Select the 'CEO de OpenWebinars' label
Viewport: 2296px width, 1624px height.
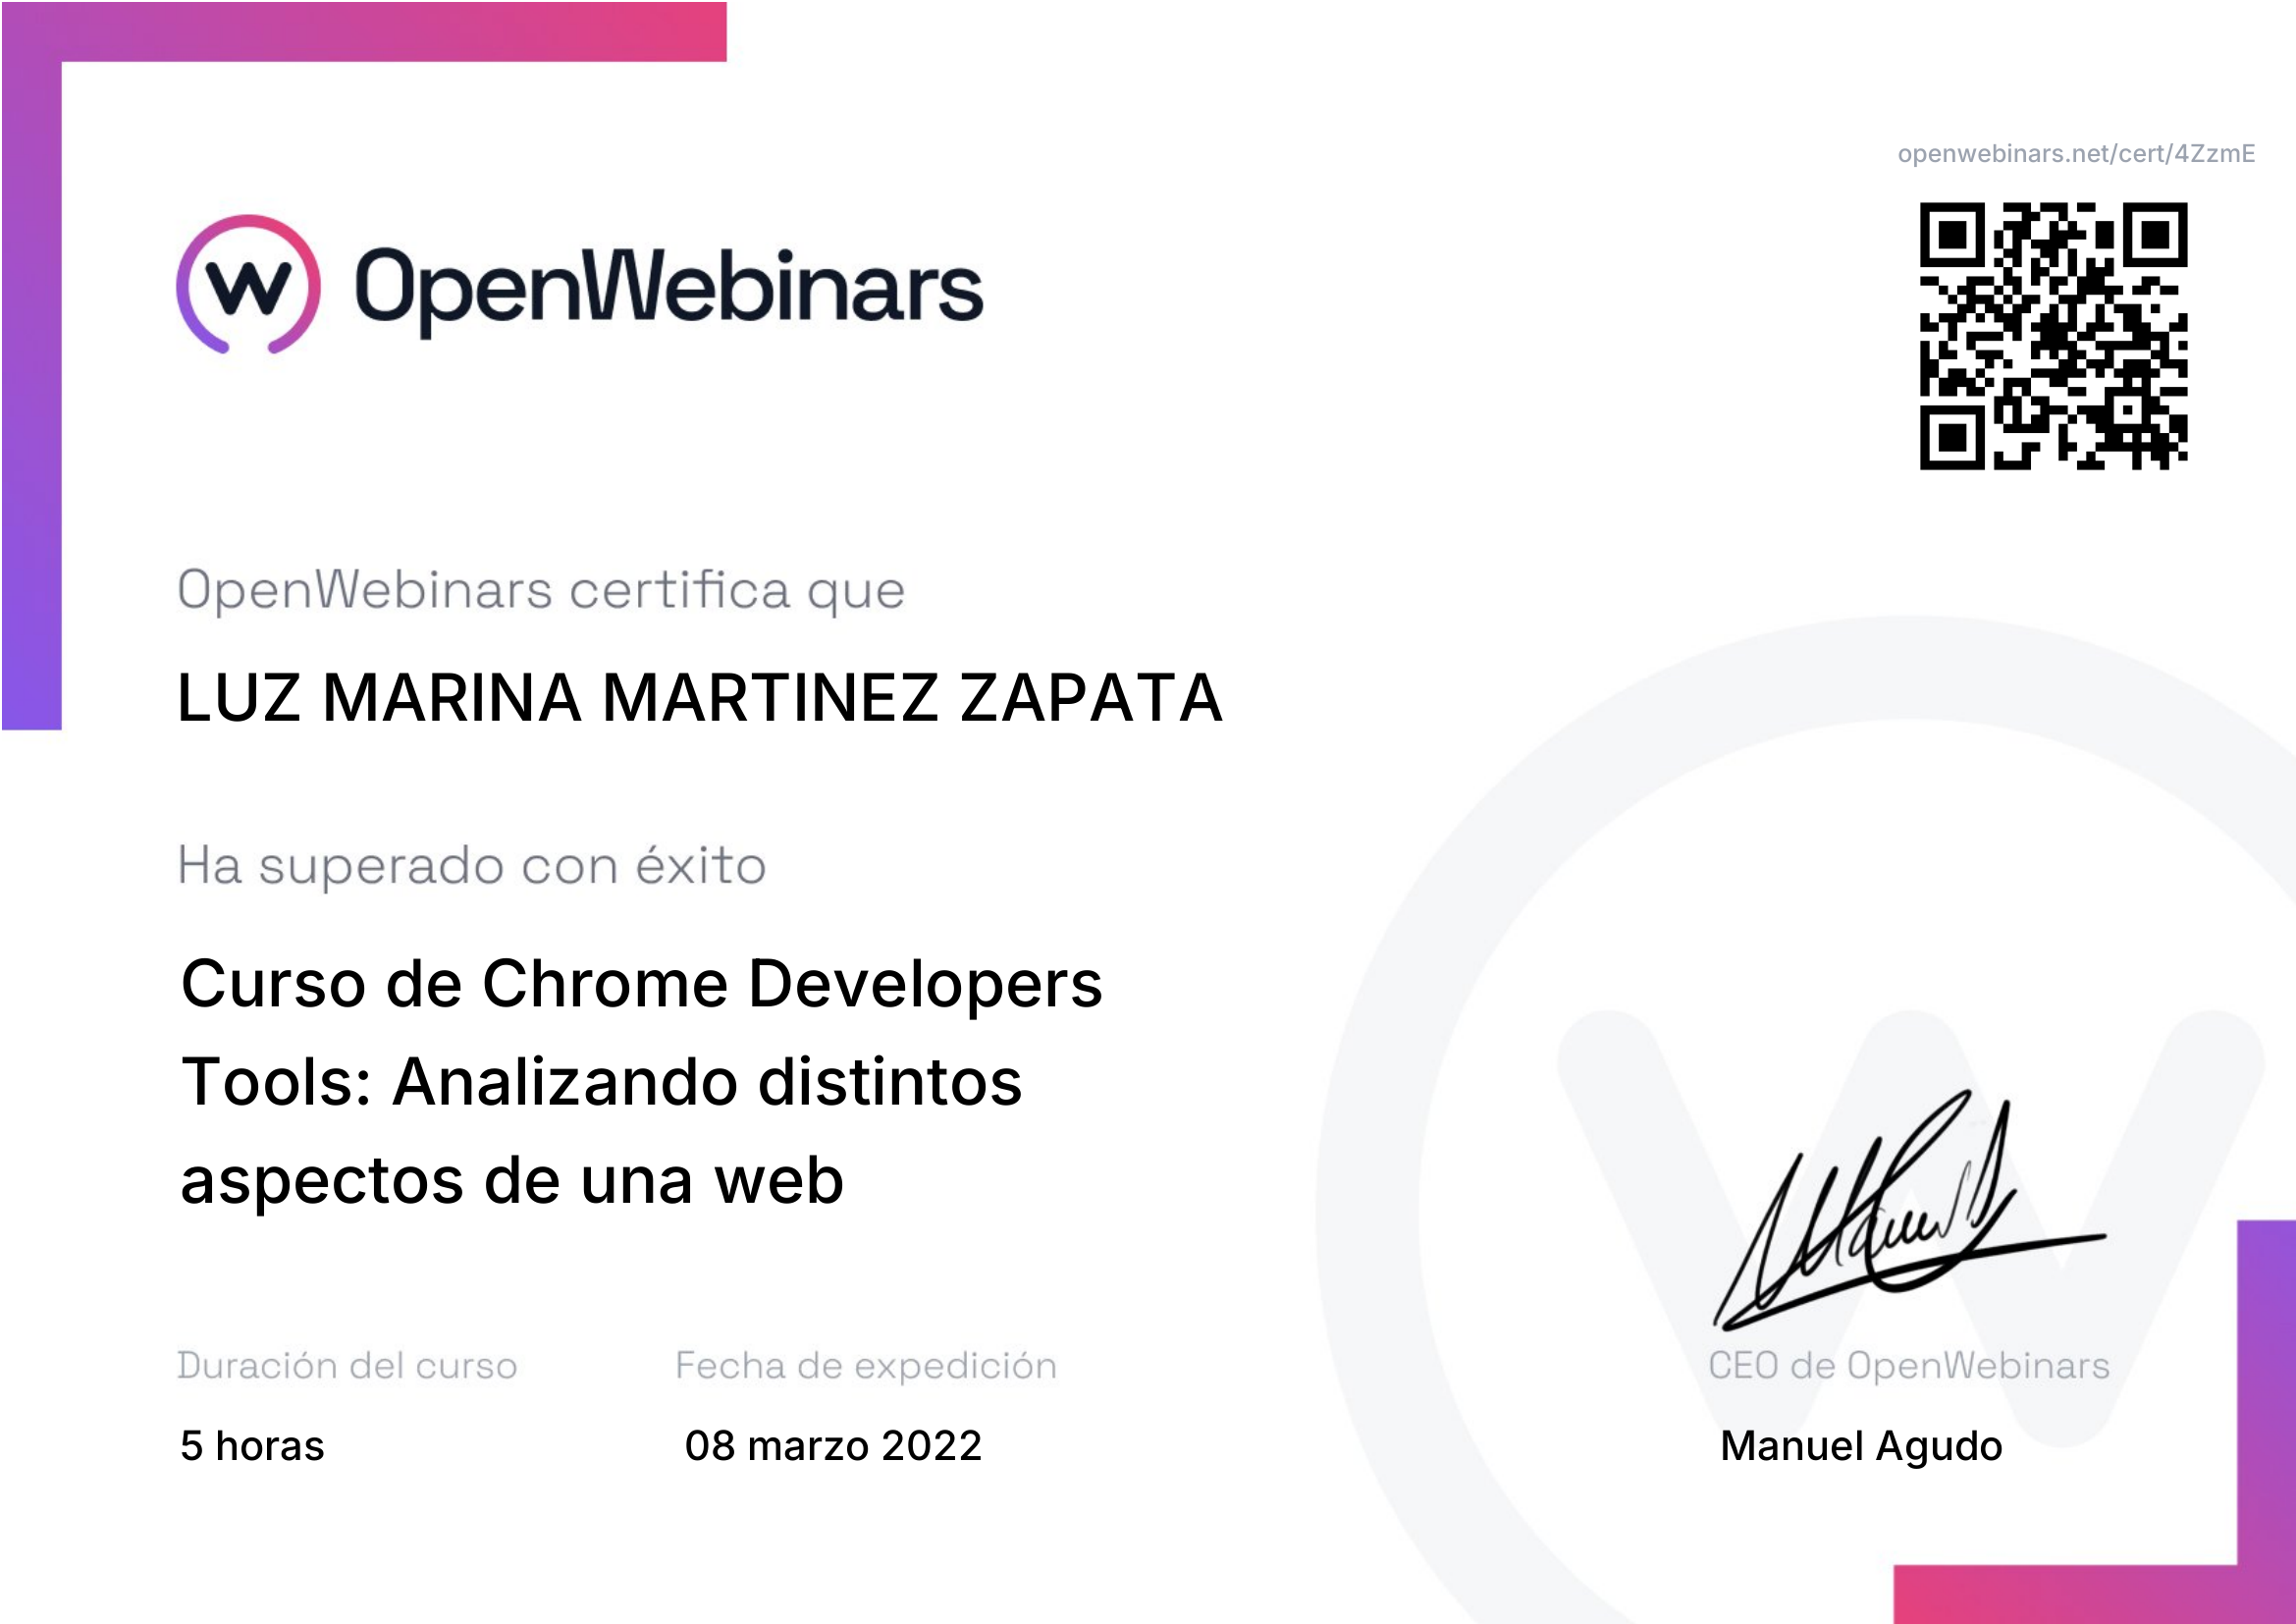tap(1908, 1366)
